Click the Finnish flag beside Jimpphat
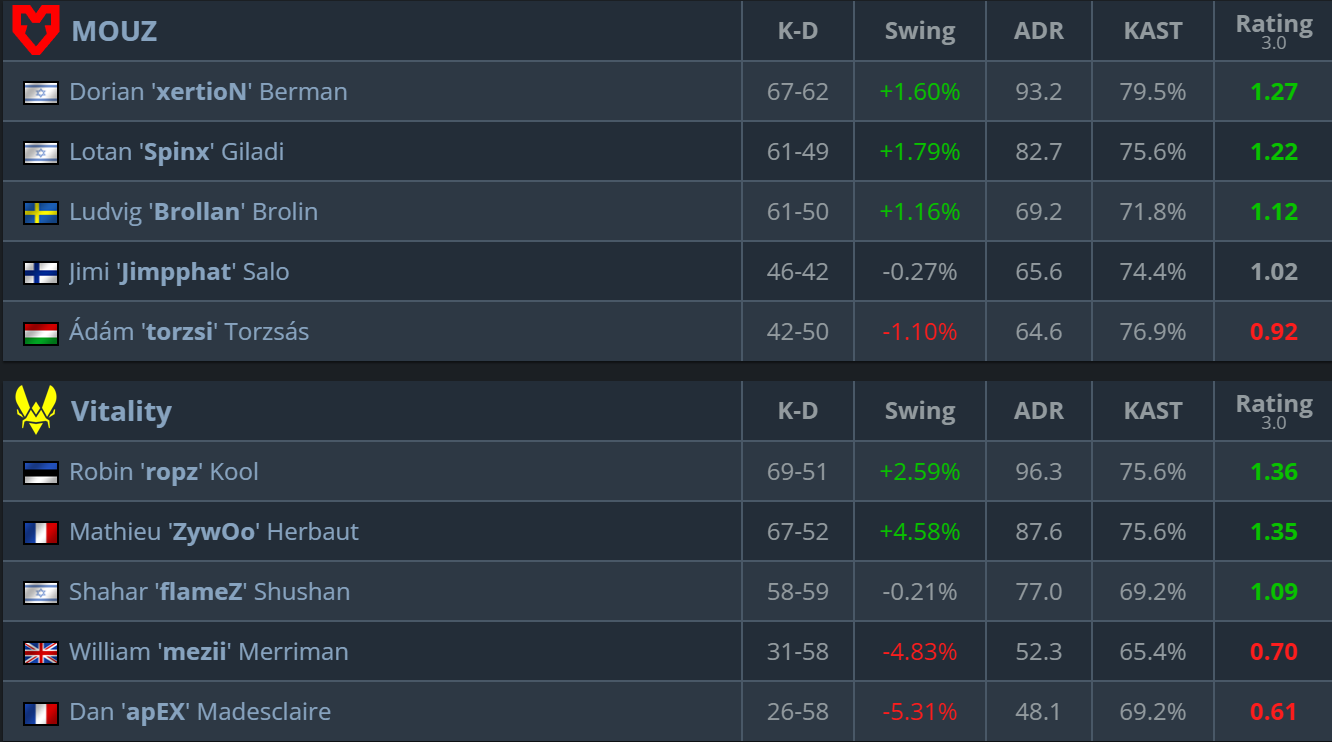This screenshot has height=742, width=1332. tap(41, 272)
